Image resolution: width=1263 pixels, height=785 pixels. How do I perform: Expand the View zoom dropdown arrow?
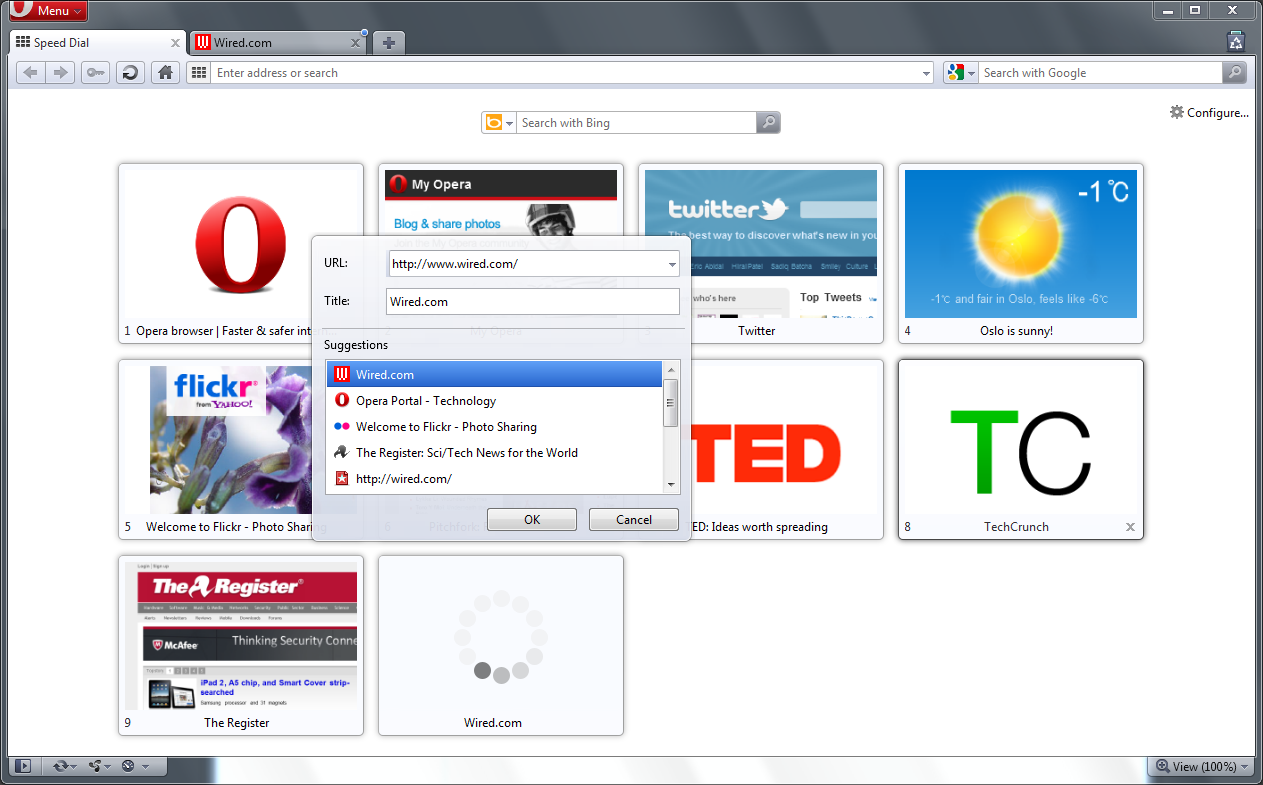tap(1244, 767)
